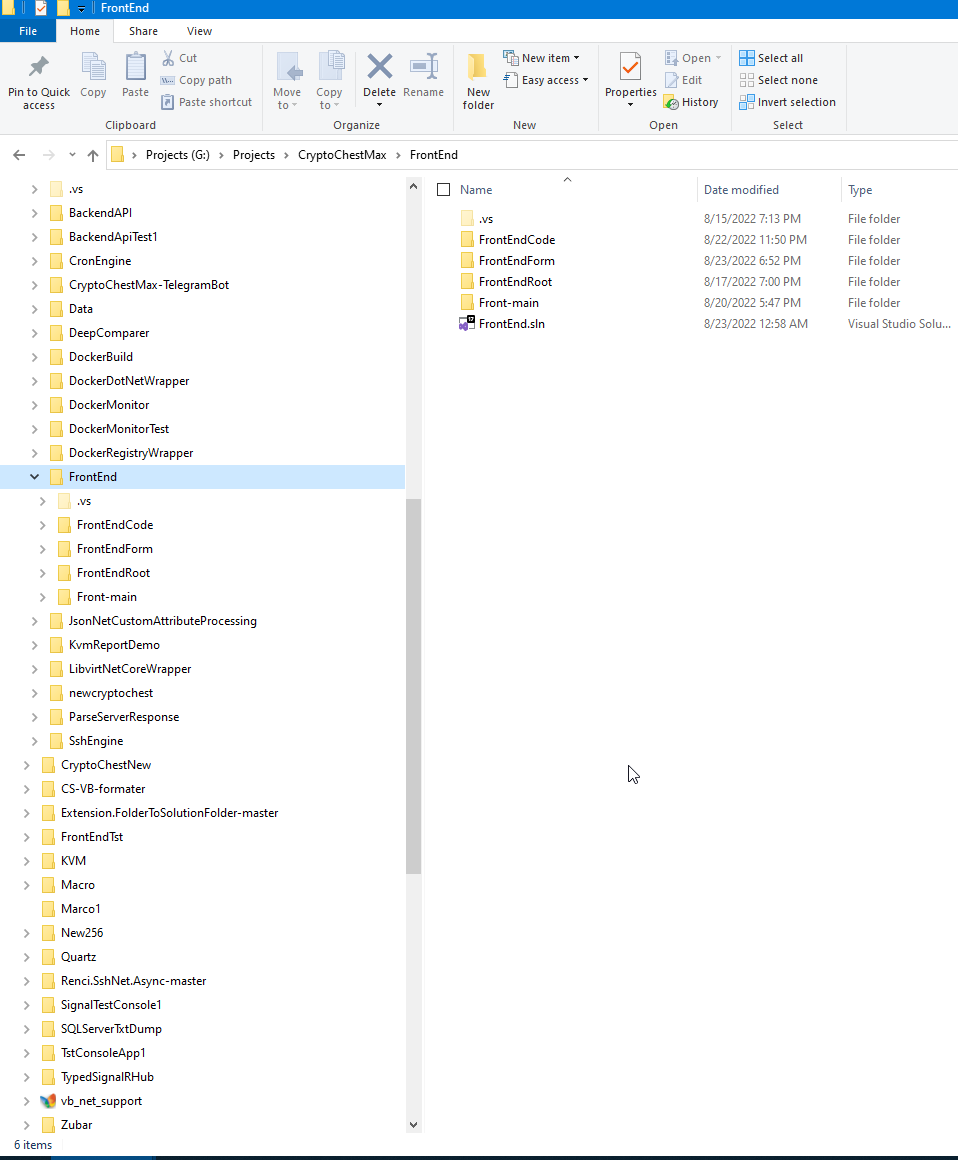Viewport: 958px width, 1160px height.
Task: Click the Paste clipboard icon
Action: [x=135, y=67]
